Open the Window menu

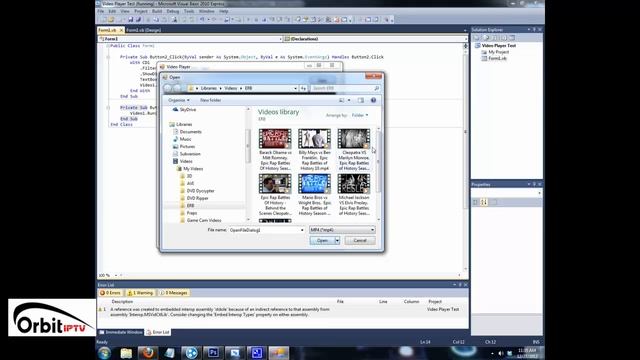click(207, 11)
